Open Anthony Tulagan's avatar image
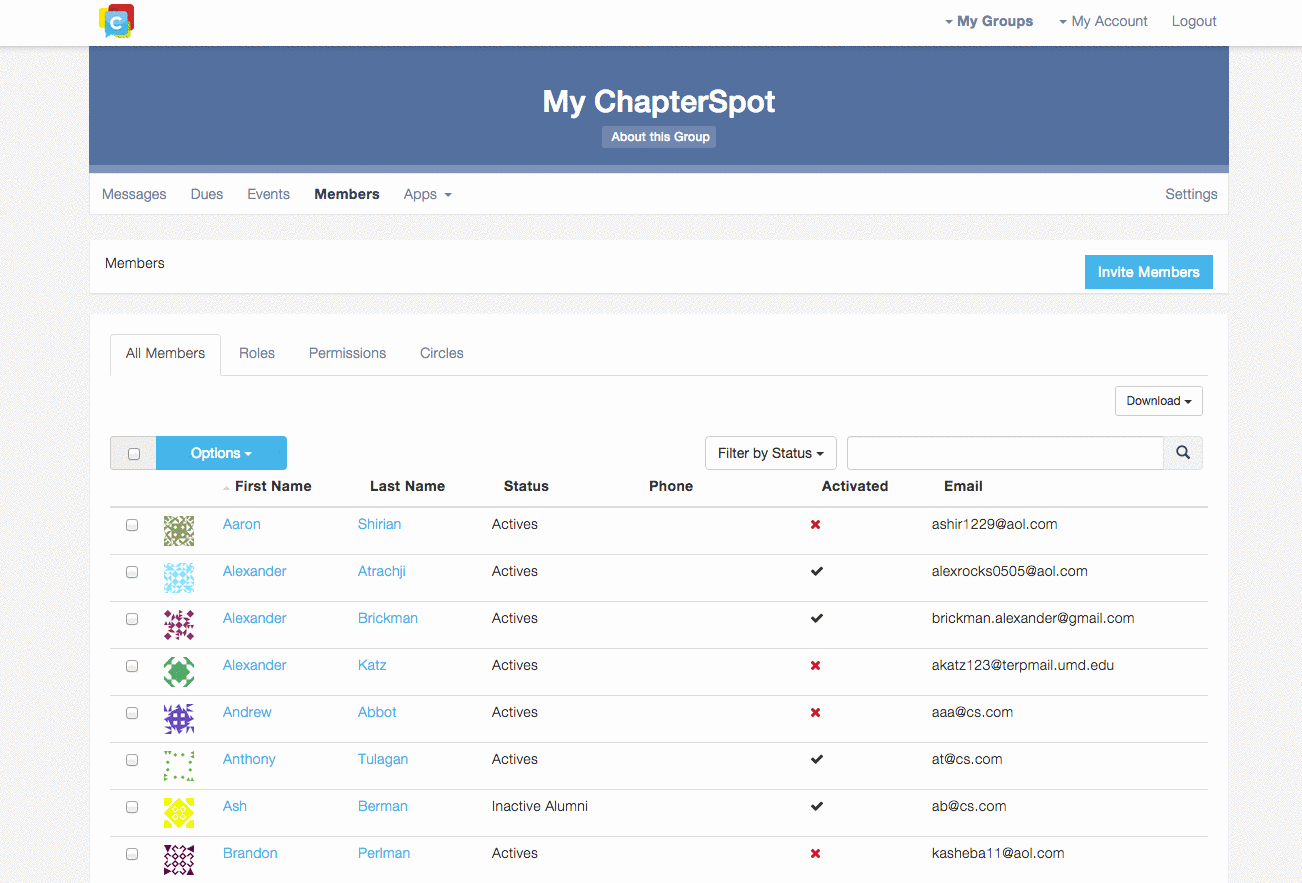Screen dimensions: 1302x883 179,766
